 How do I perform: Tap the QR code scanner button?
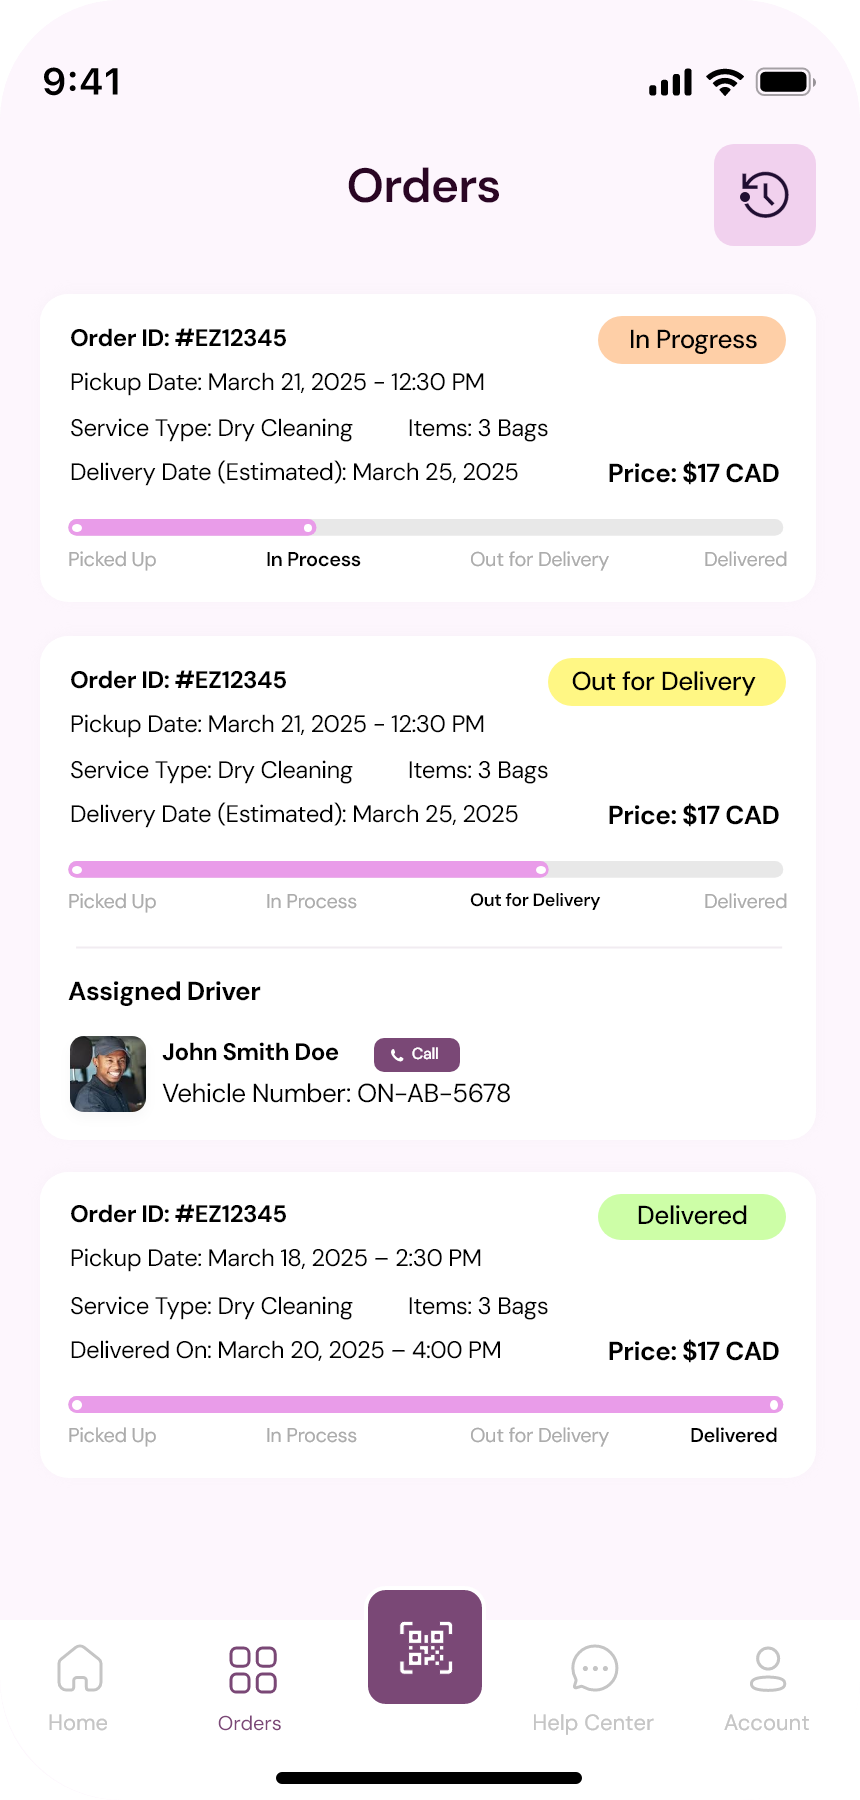point(425,1646)
